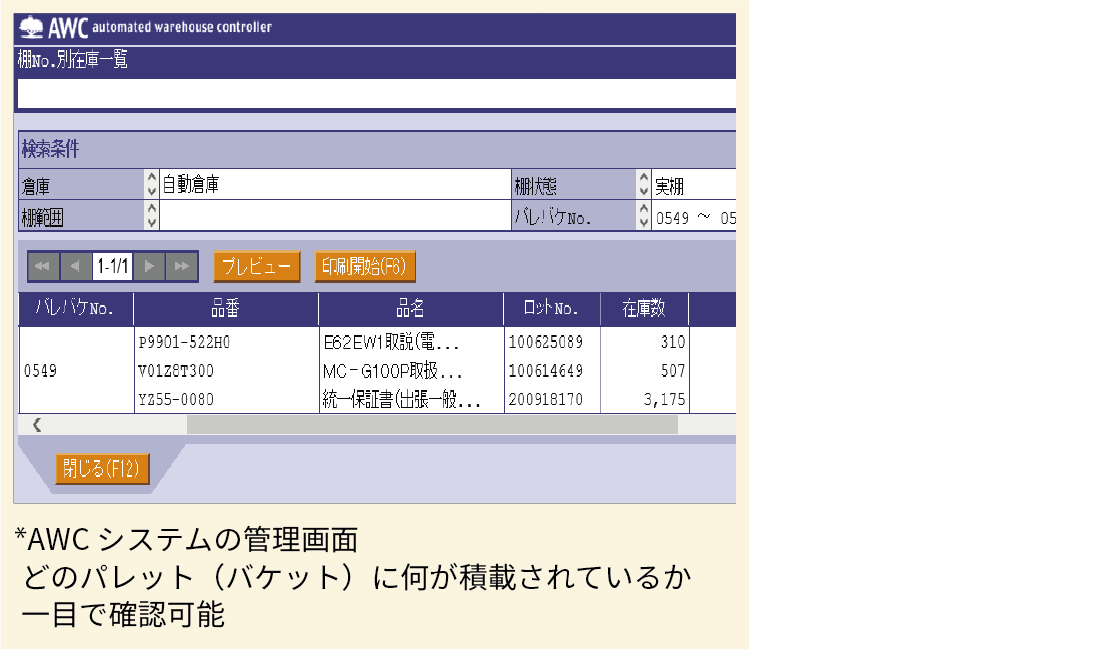1098x657 pixels.
Task: Click the left arrow on the horizontal scrollbar
Action: tap(35, 425)
